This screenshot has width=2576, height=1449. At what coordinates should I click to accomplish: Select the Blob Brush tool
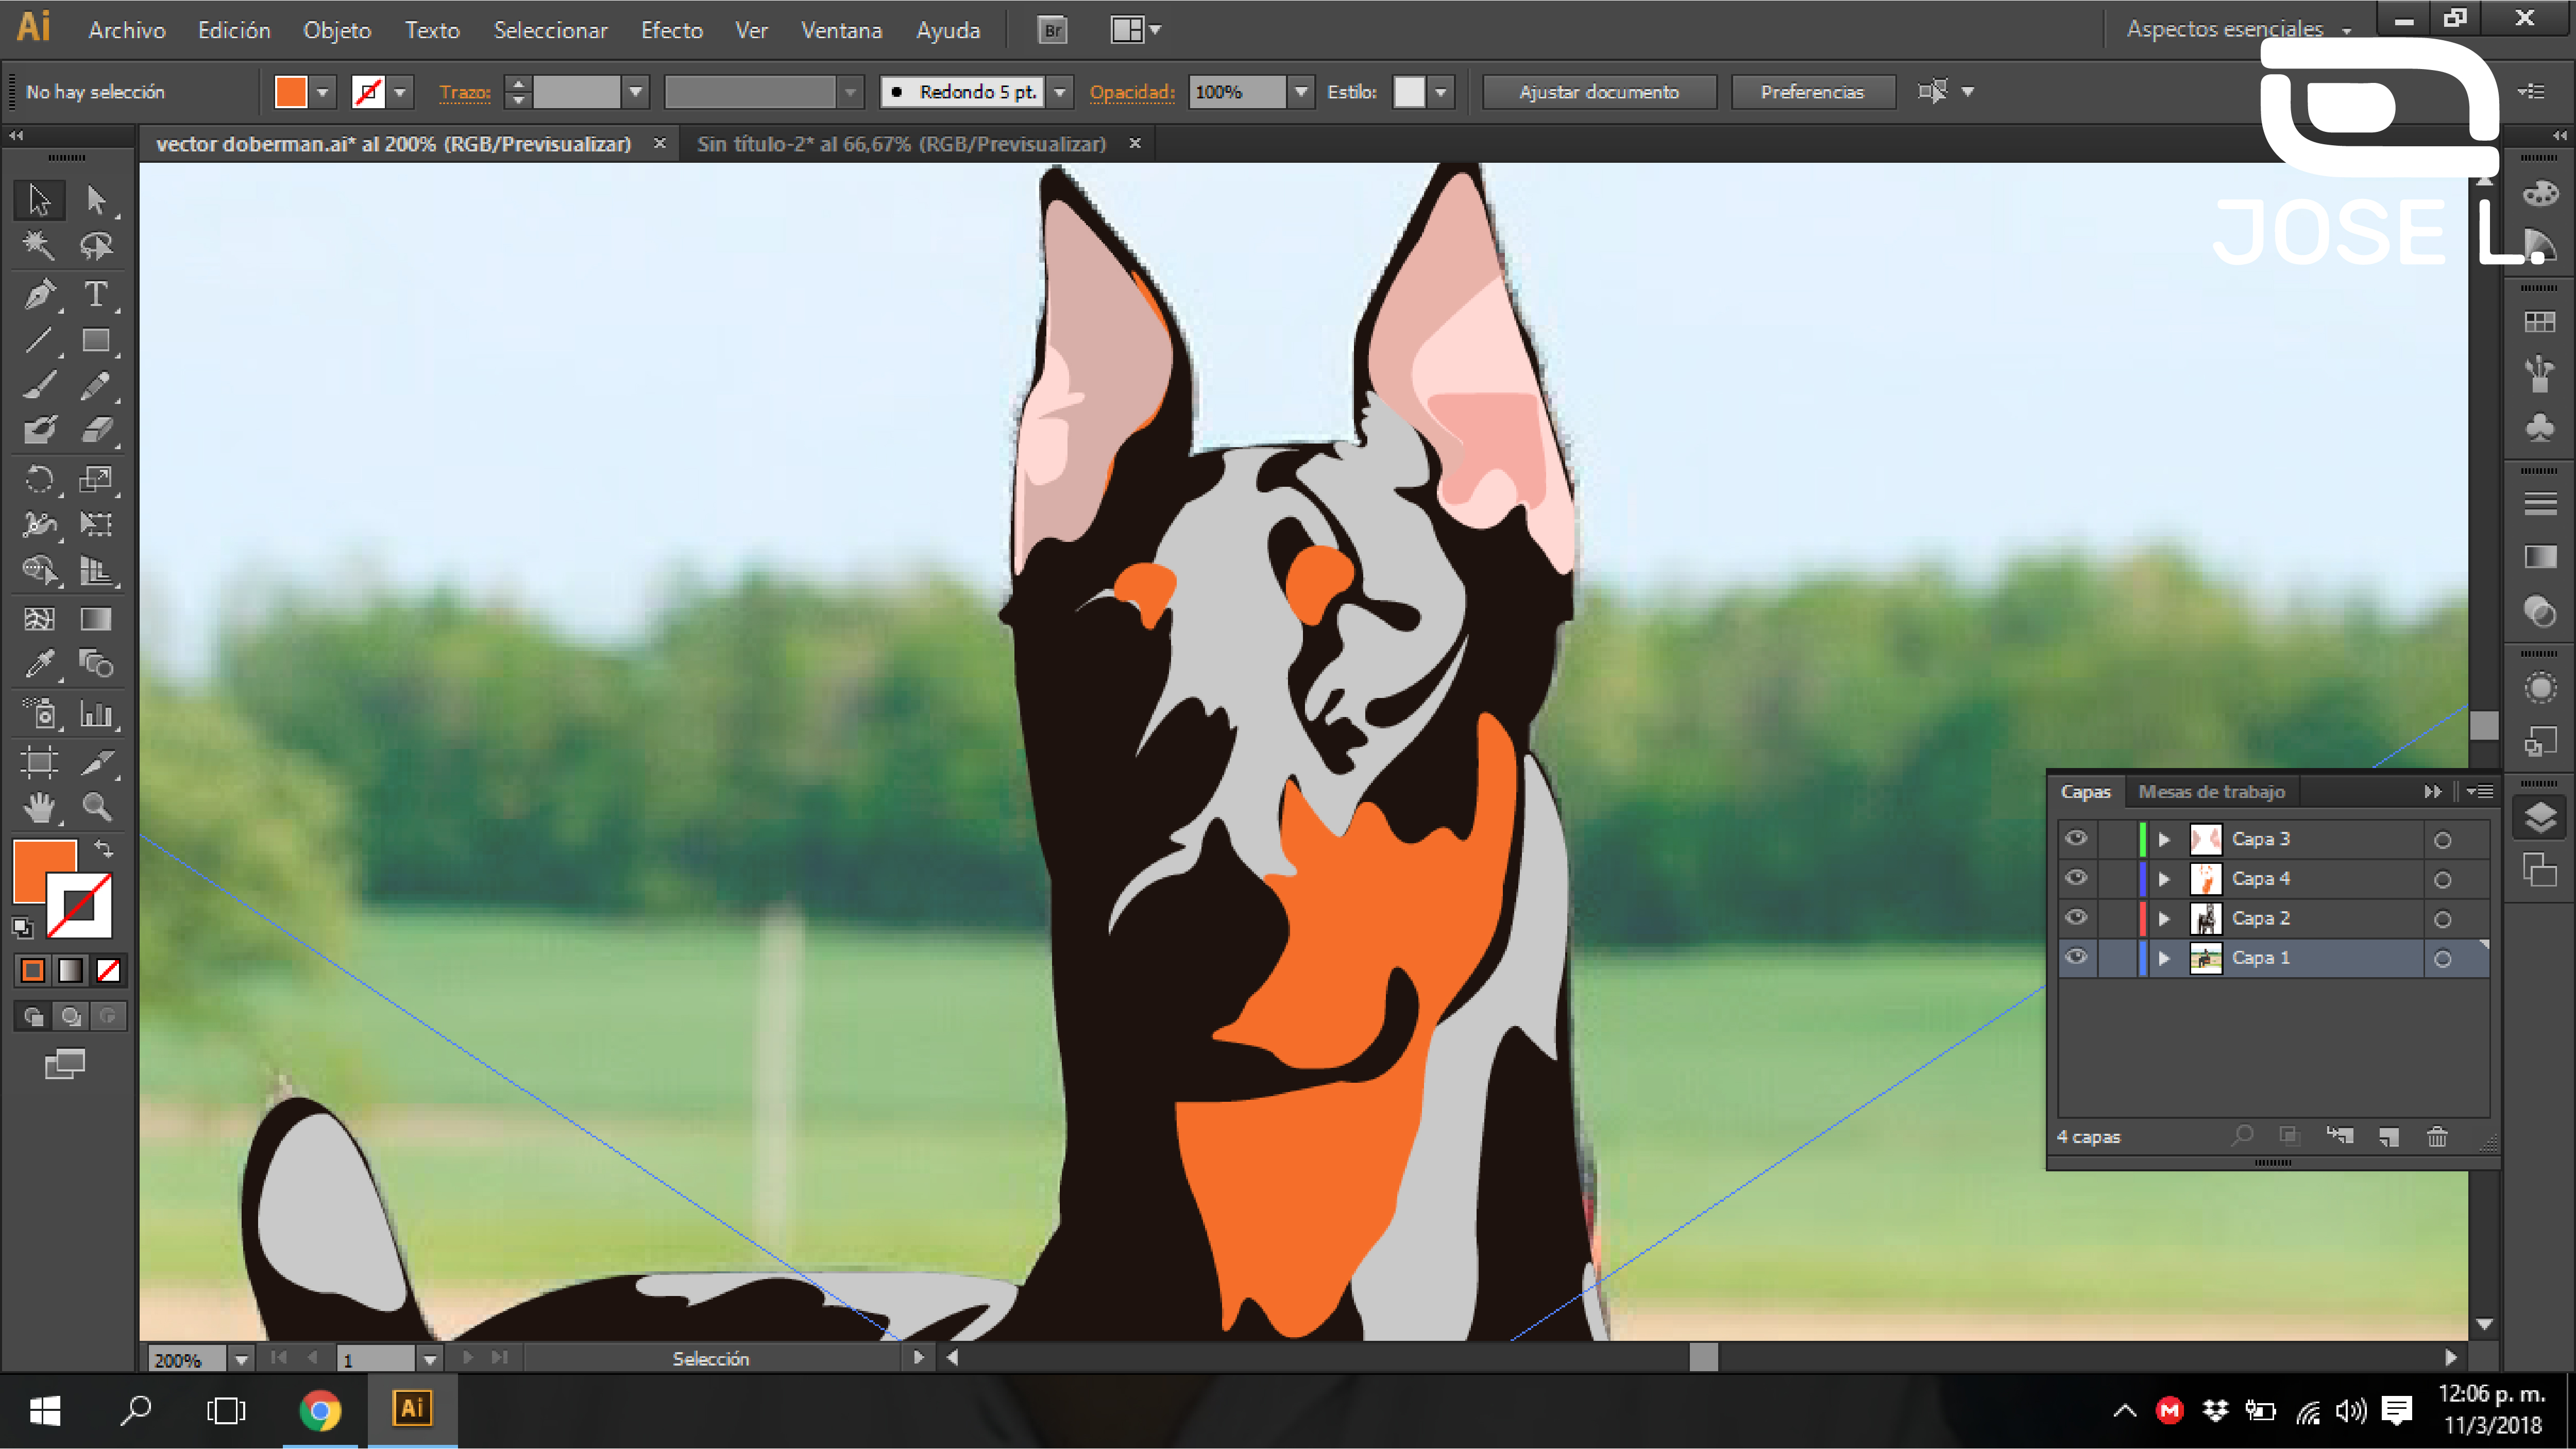click(39, 431)
